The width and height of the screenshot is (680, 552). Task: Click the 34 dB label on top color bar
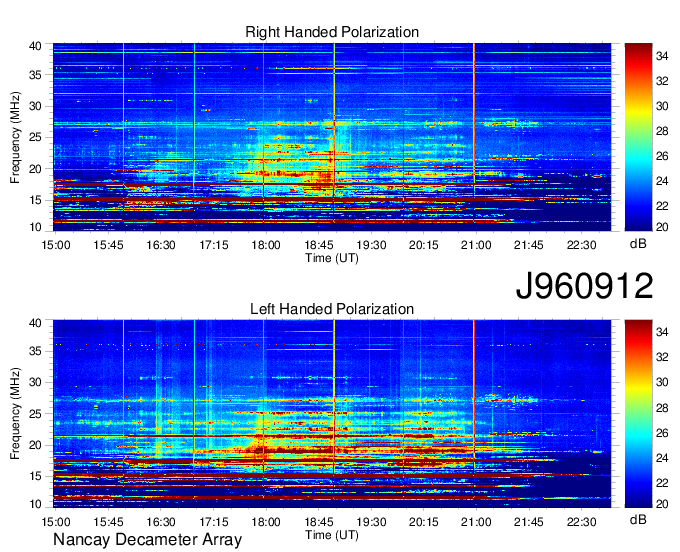662,56
